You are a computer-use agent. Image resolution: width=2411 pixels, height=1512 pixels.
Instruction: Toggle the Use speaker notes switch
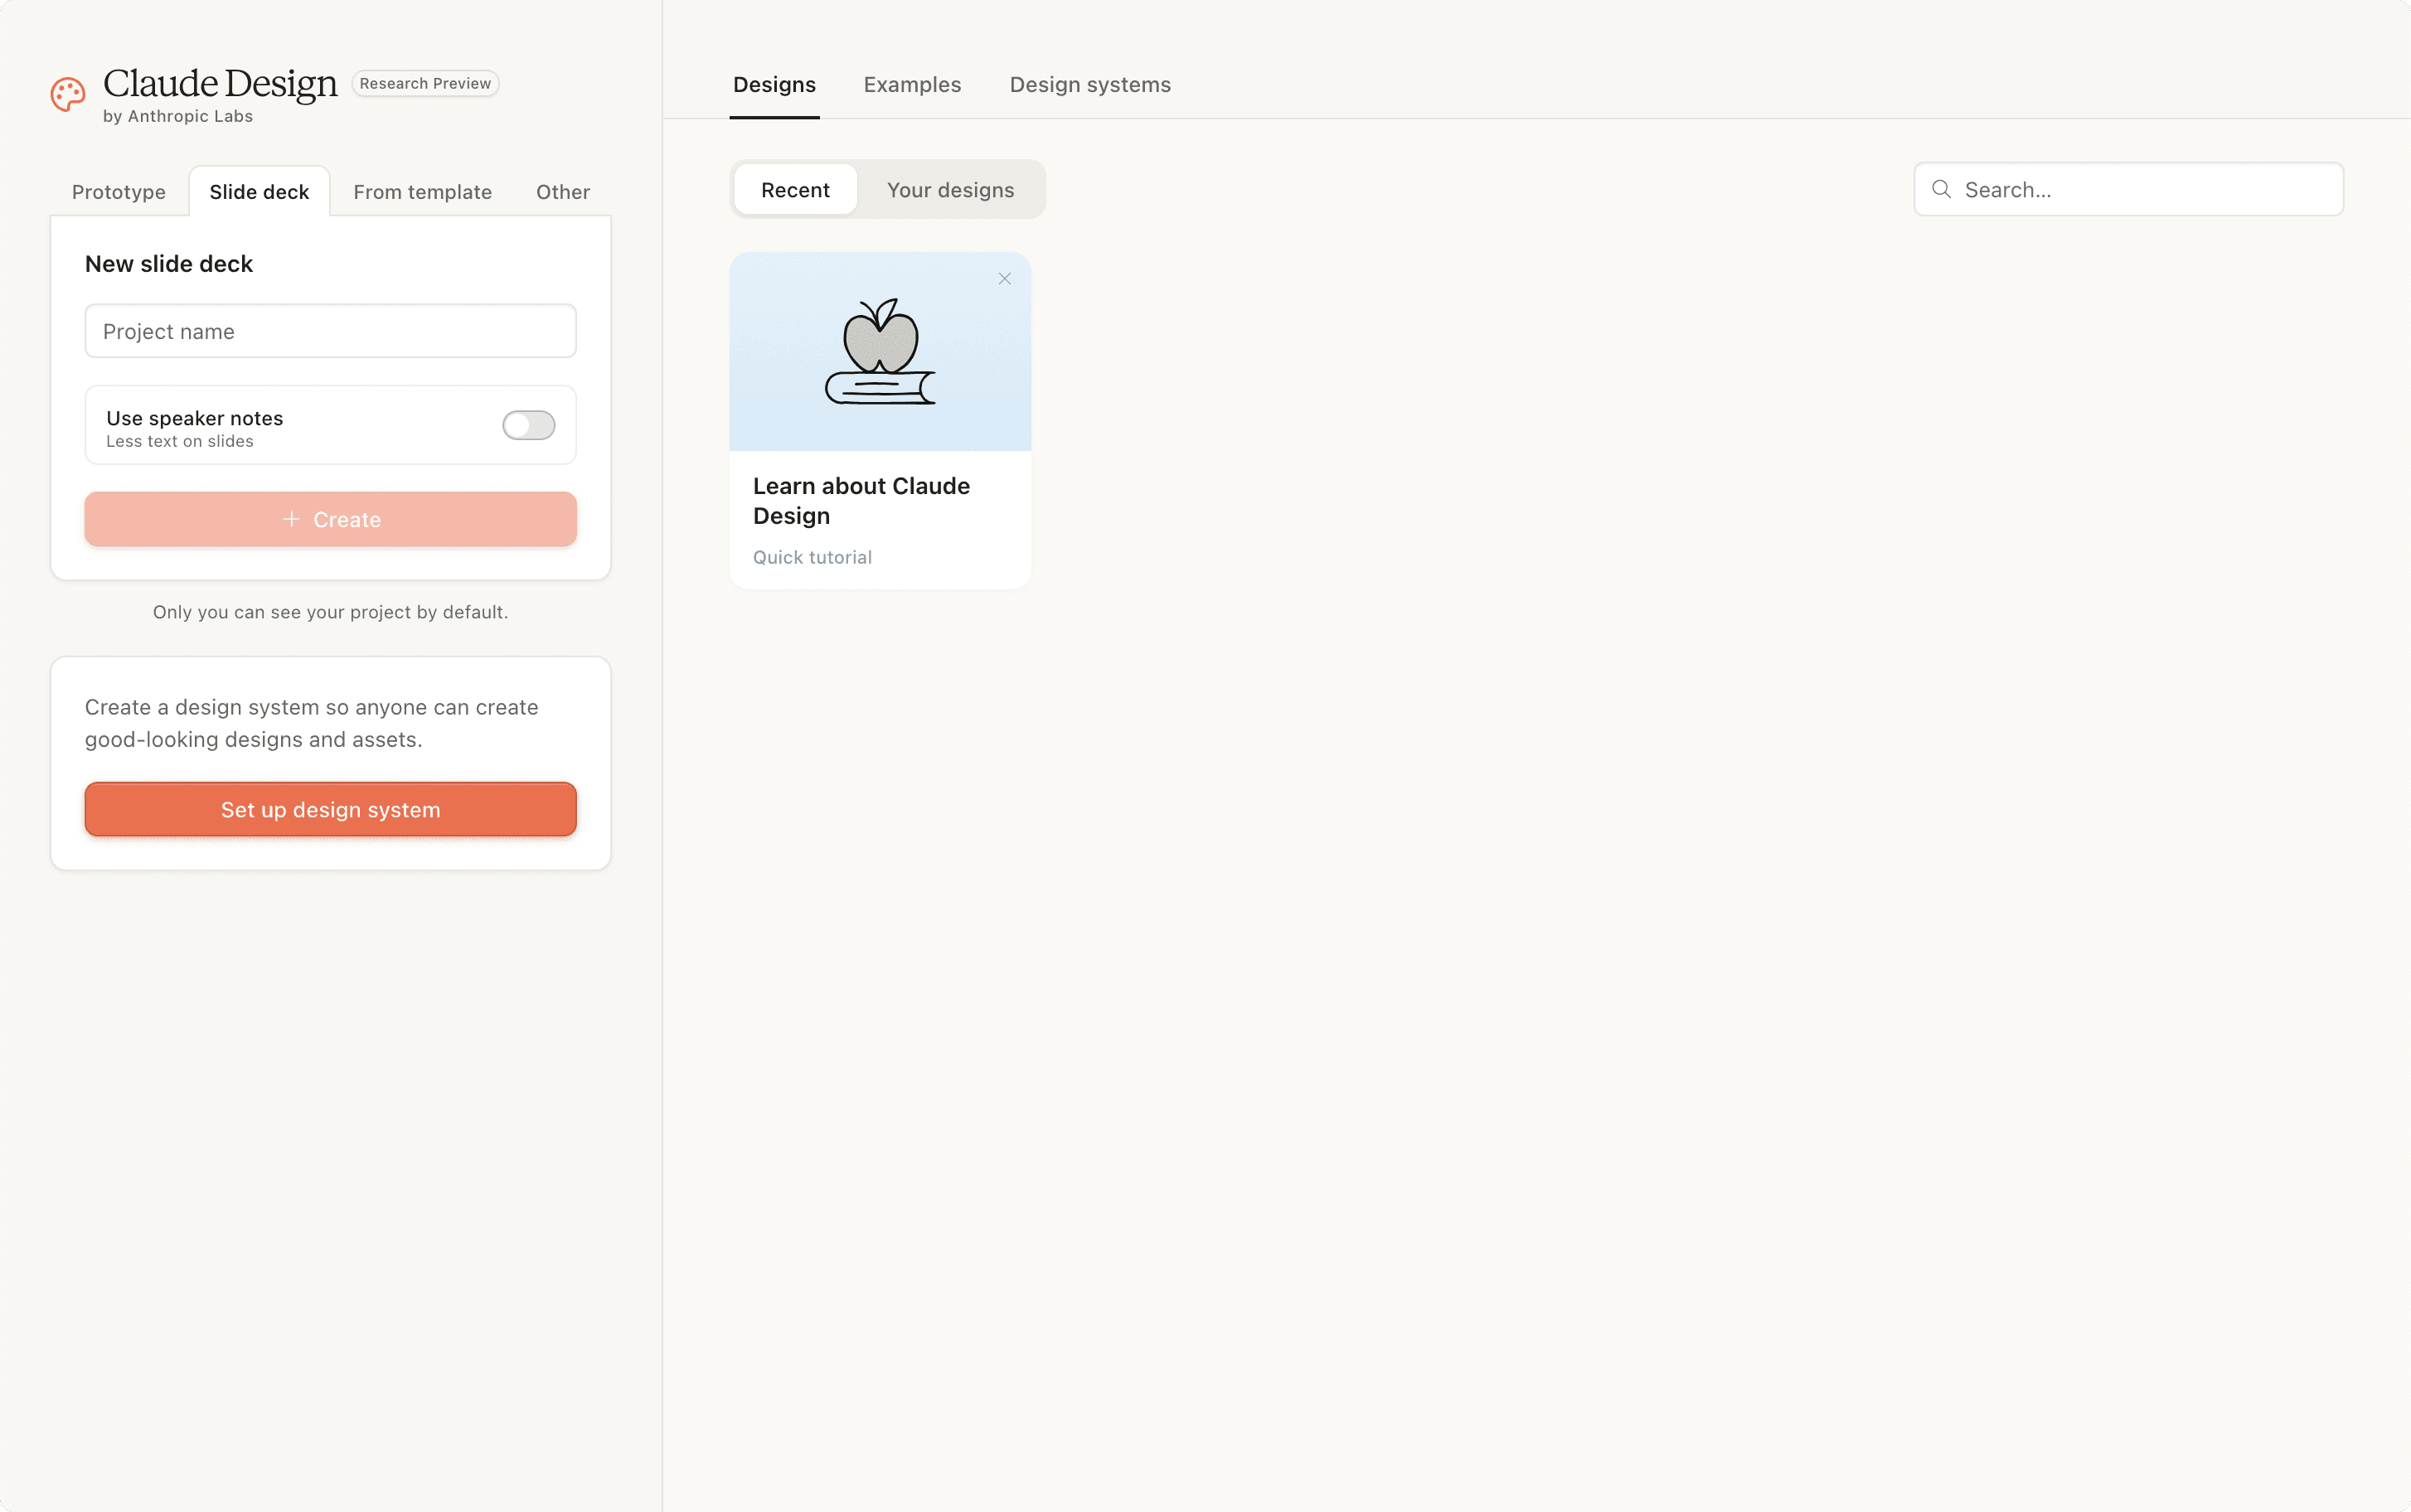coord(529,425)
